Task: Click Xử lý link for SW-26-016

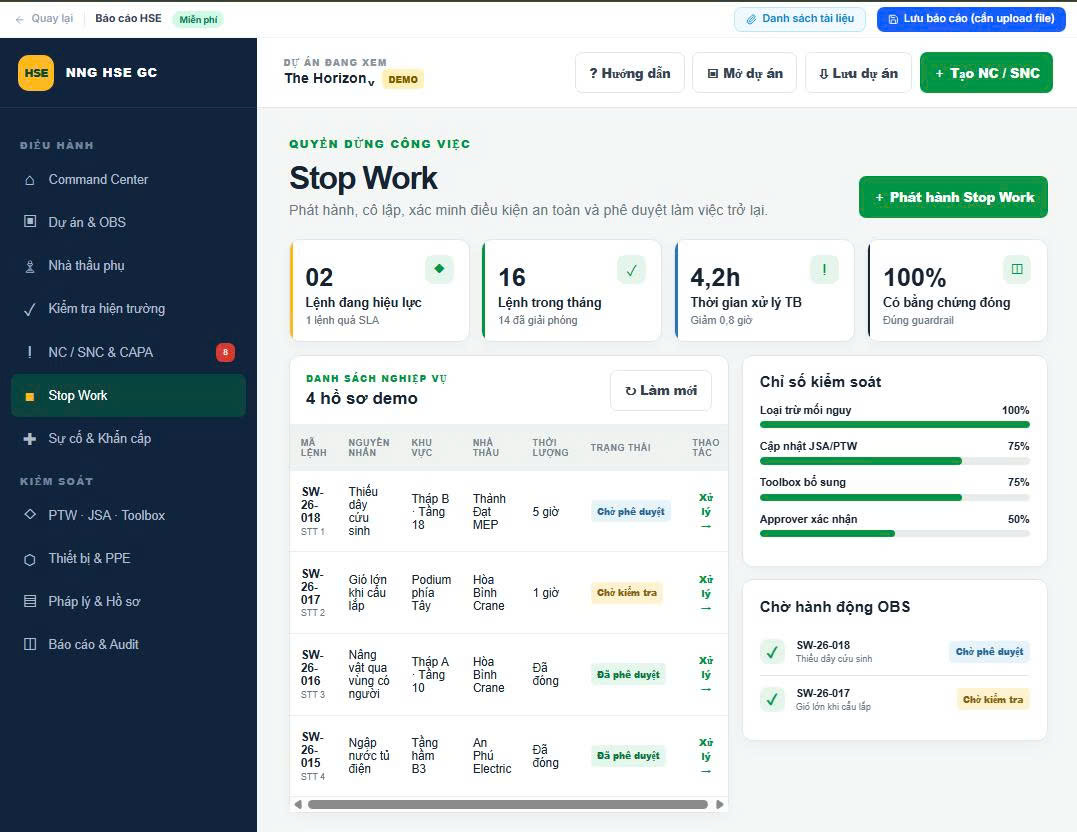Action: pos(706,675)
